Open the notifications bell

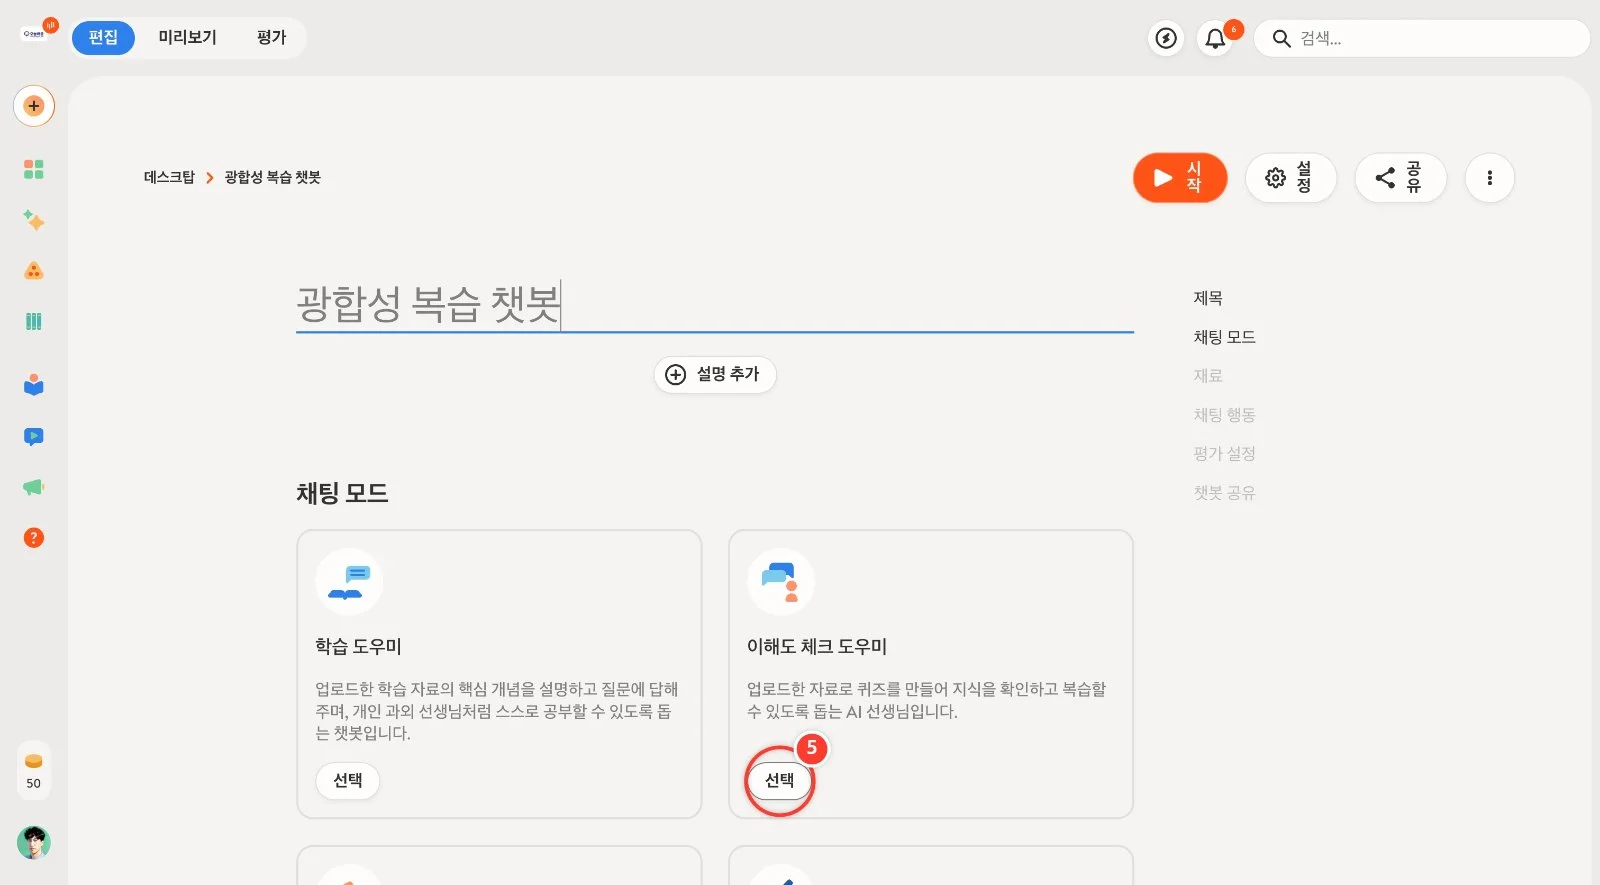tap(1215, 38)
